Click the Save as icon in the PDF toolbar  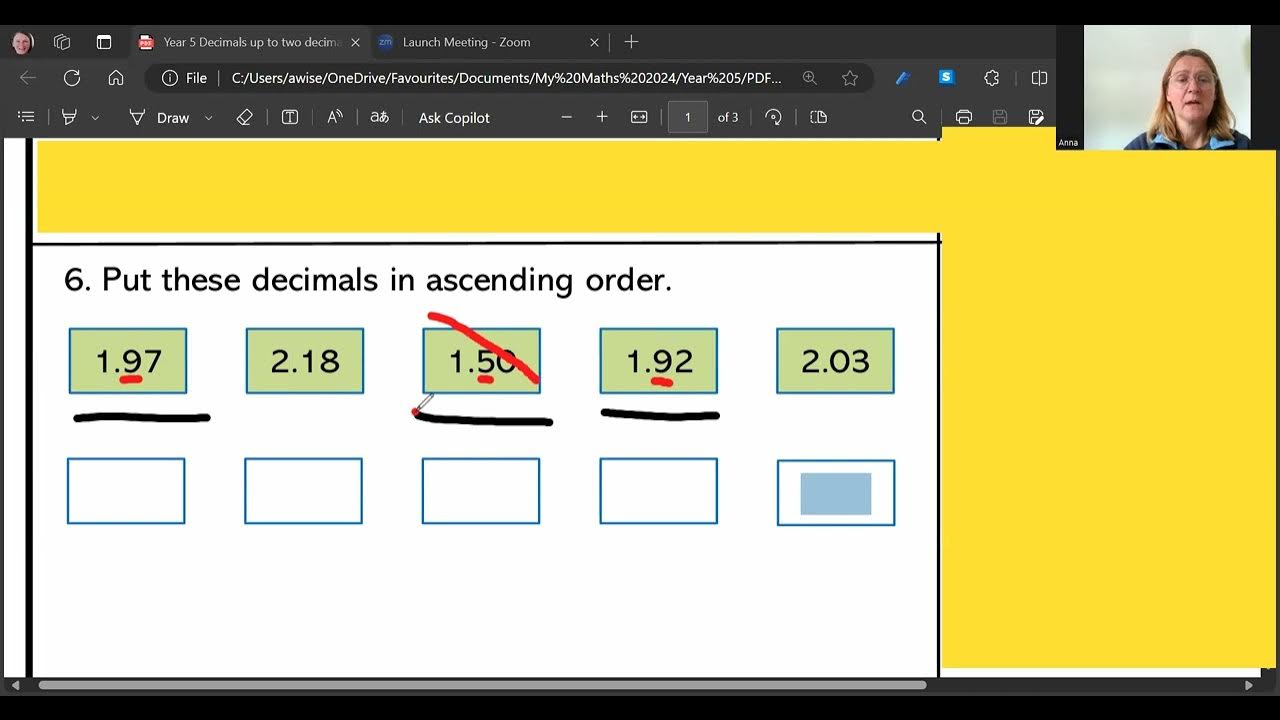click(1036, 117)
